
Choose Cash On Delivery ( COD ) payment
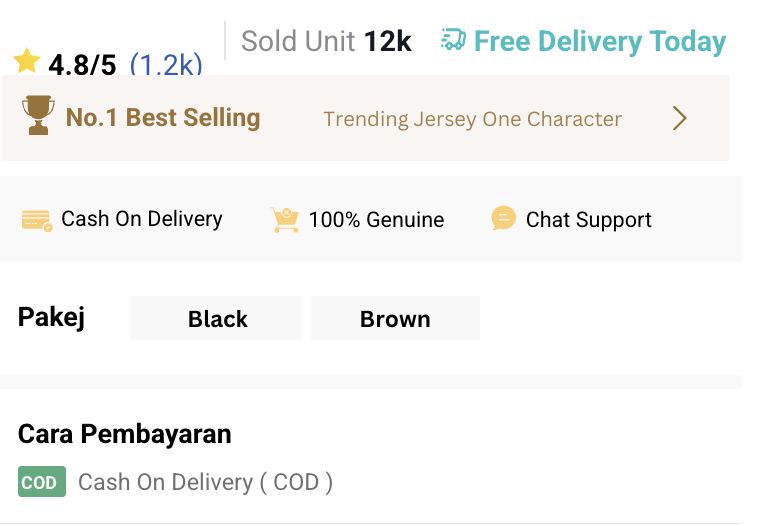click(205, 482)
